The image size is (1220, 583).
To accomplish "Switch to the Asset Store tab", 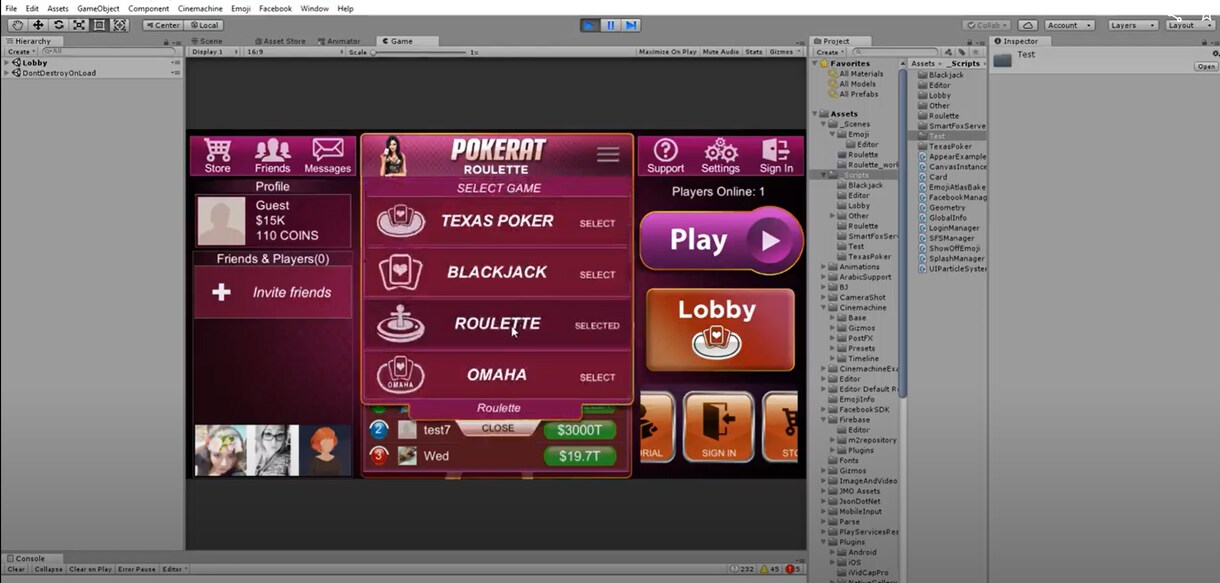I will pos(279,41).
